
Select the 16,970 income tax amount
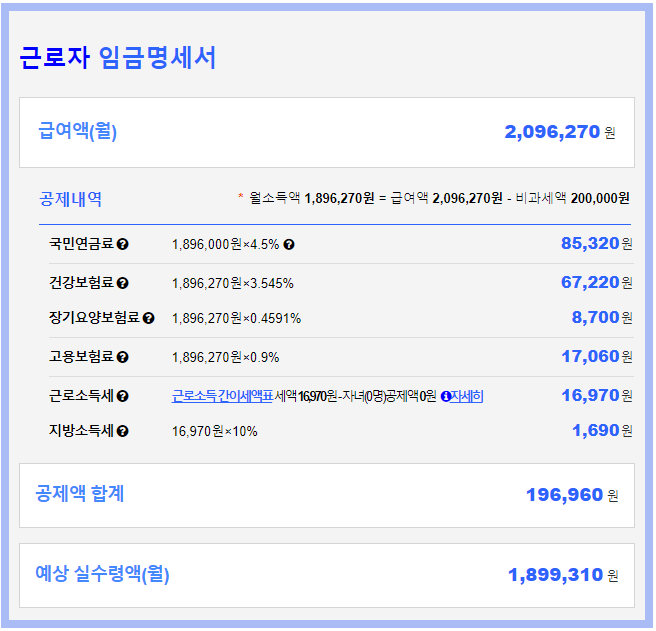[x=590, y=396]
